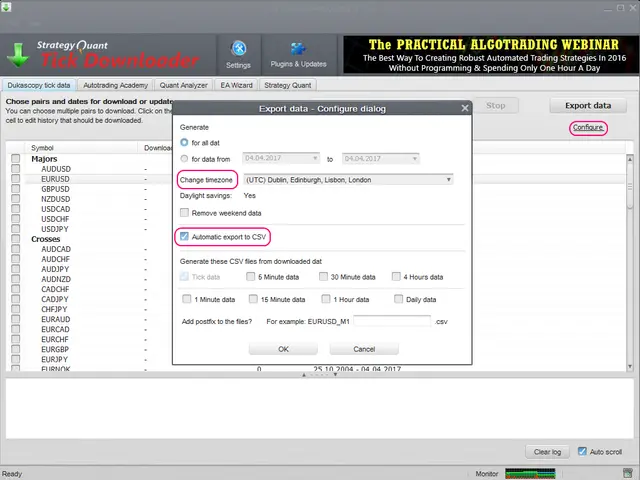This screenshot has height=480, width=640.
Task: Enable 4 Hours data export
Action: 396,277
